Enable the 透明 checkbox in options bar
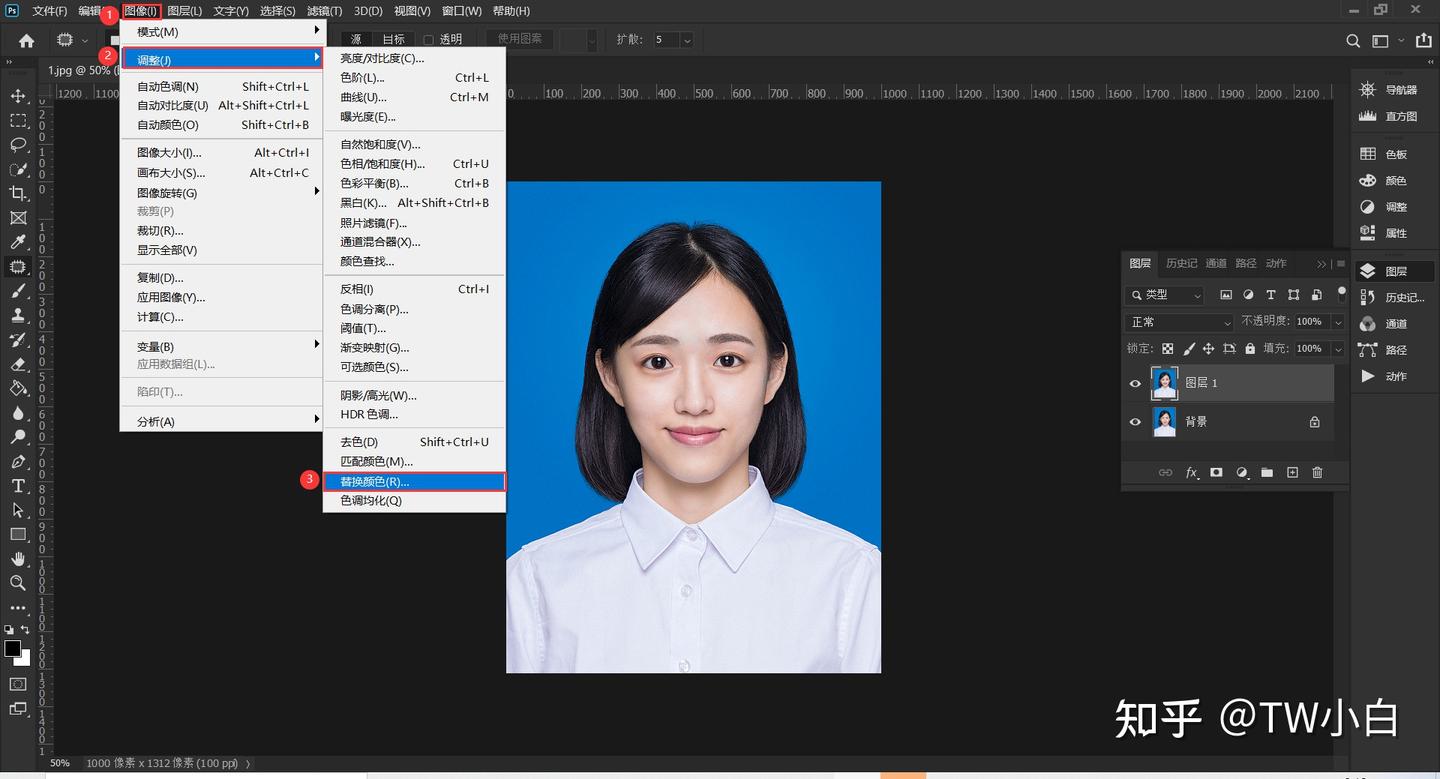This screenshot has width=1440, height=779. [x=429, y=40]
